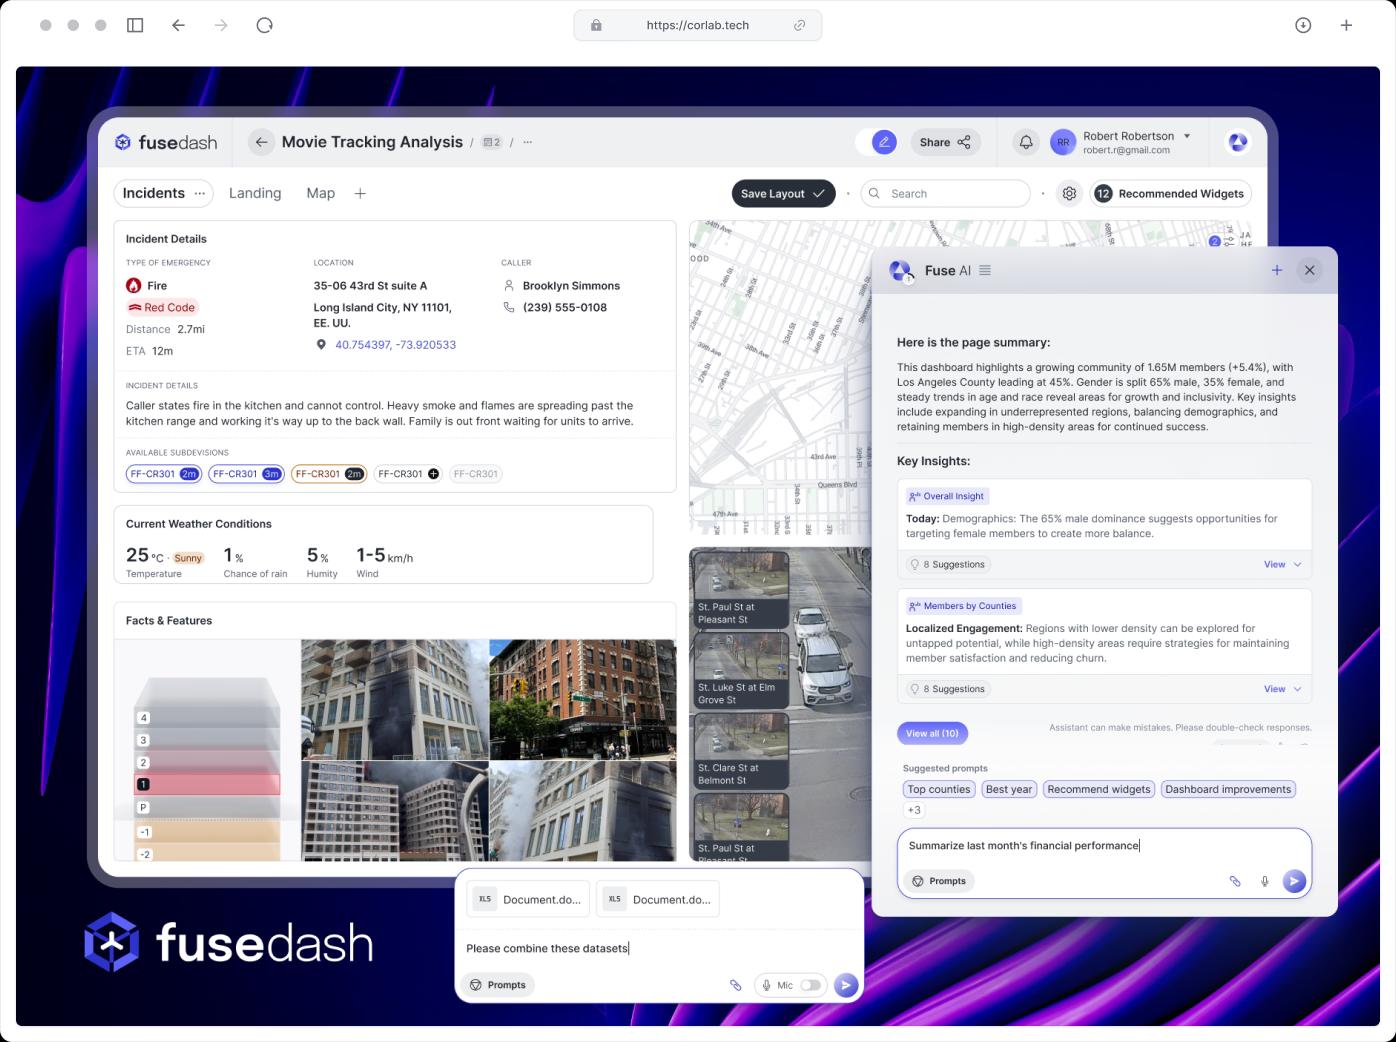Send the Fuse AI financial performance prompt
Screen dimensions: 1396x1042
pos(1294,881)
